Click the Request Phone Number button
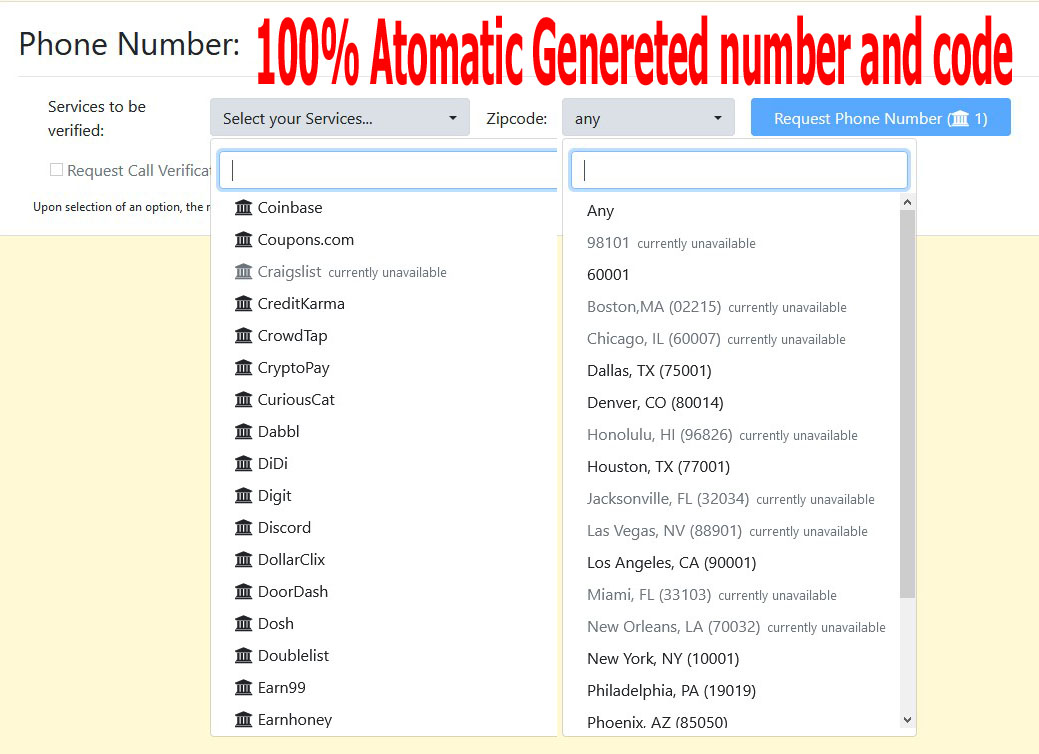 [881, 118]
